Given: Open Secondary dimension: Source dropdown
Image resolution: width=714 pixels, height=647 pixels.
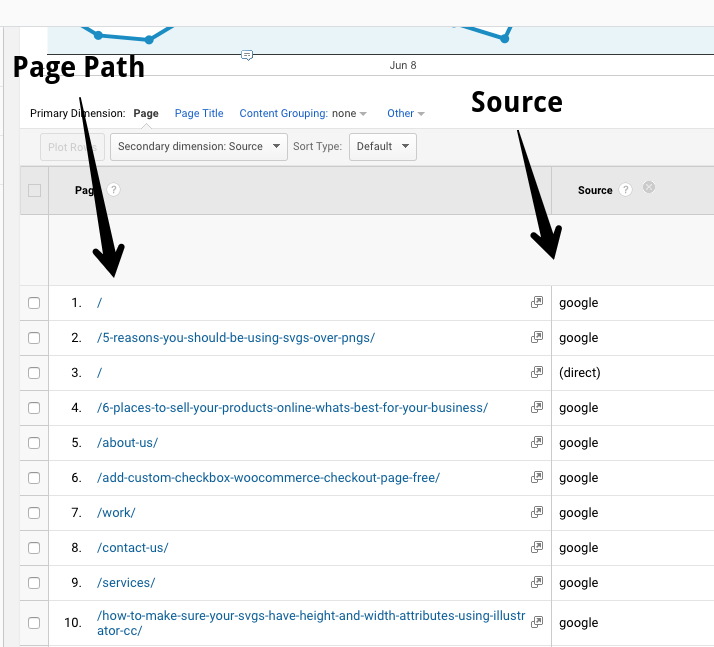Looking at the screenshot, I should [x=198, y=147].
